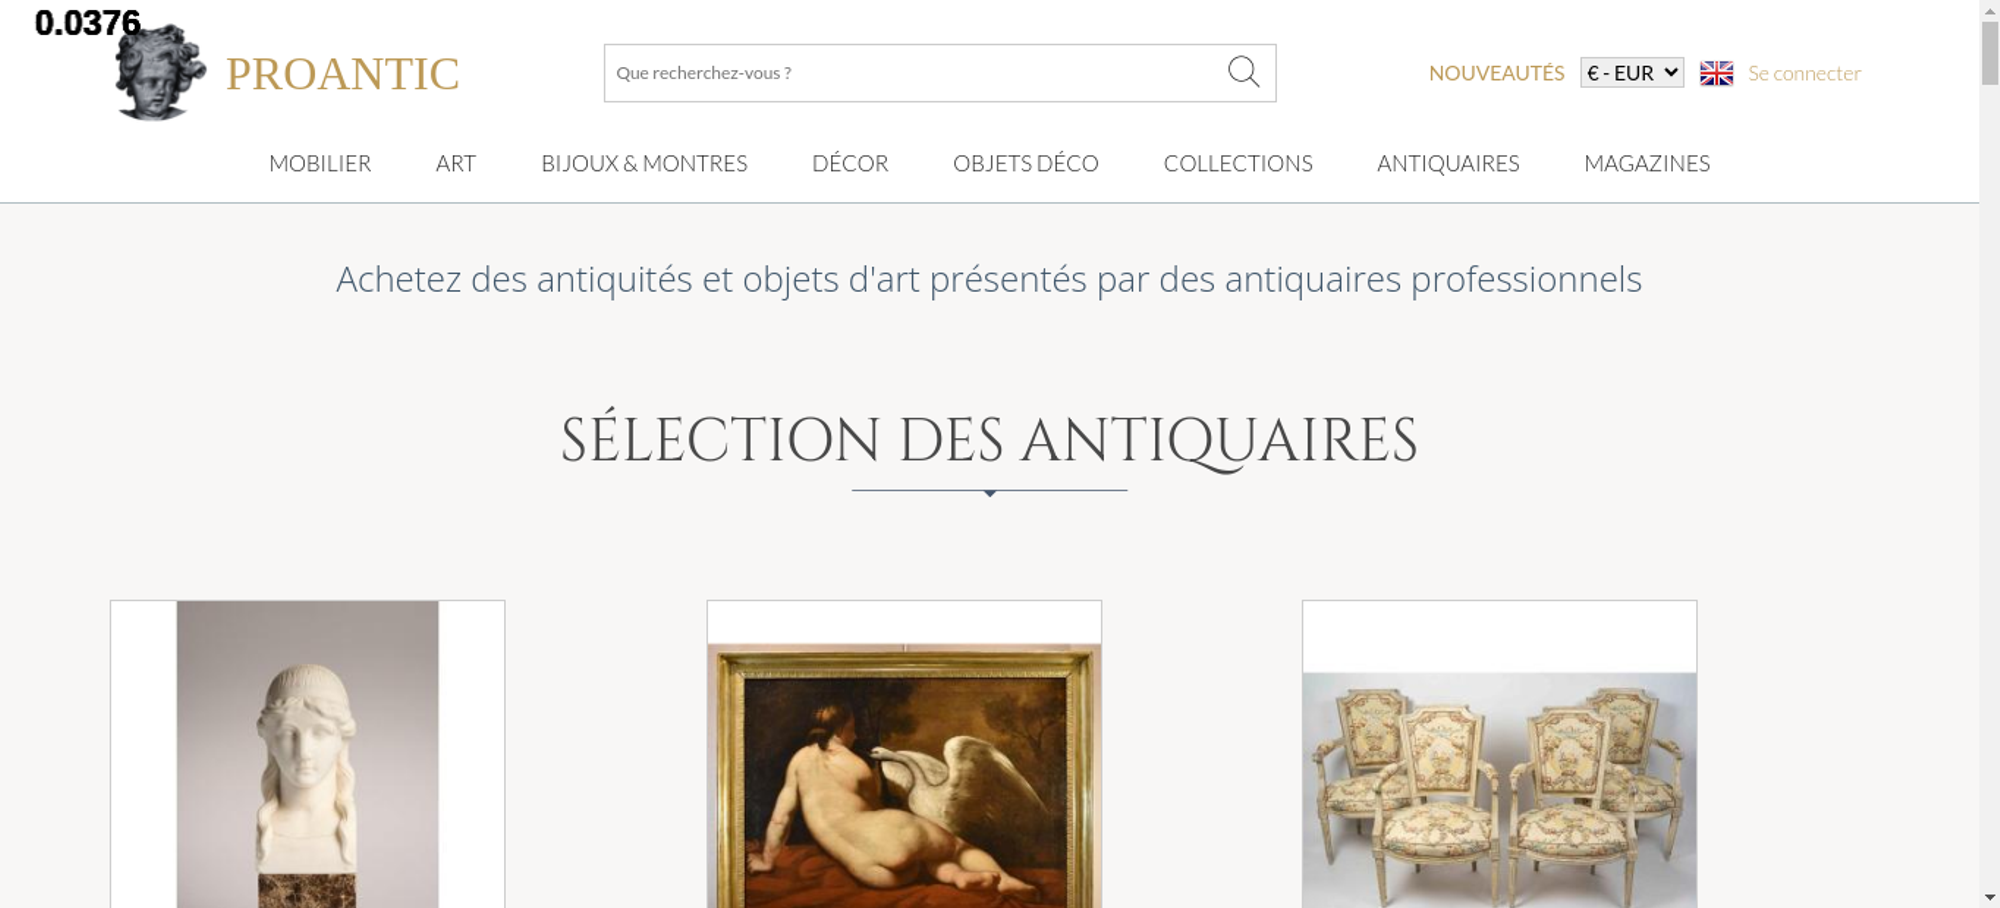Go to the ANTIQUAIRES section

[1448, 163]
